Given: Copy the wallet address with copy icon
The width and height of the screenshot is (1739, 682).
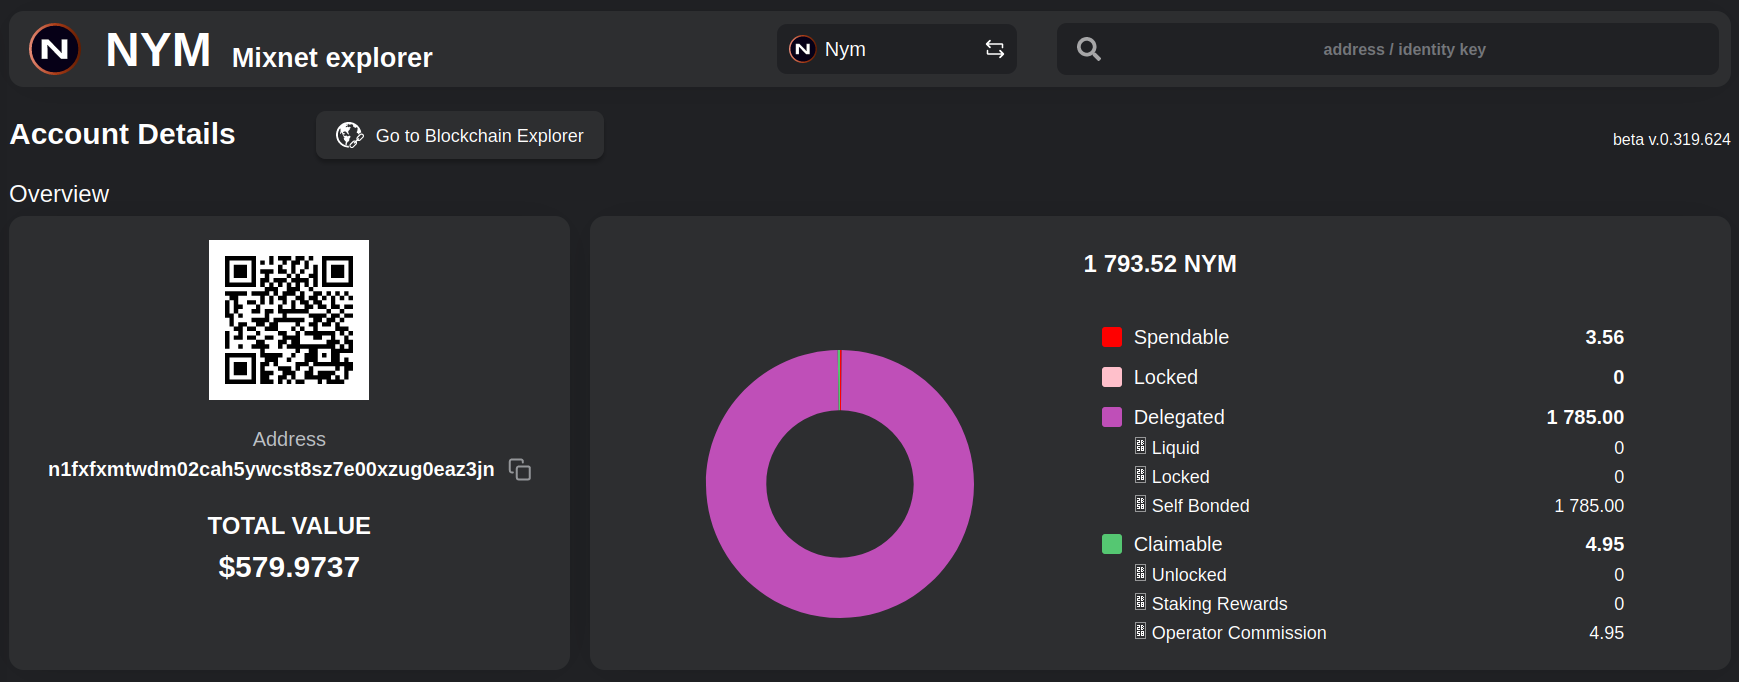Looking at the screenshot, I should click(x=520, y=469).
